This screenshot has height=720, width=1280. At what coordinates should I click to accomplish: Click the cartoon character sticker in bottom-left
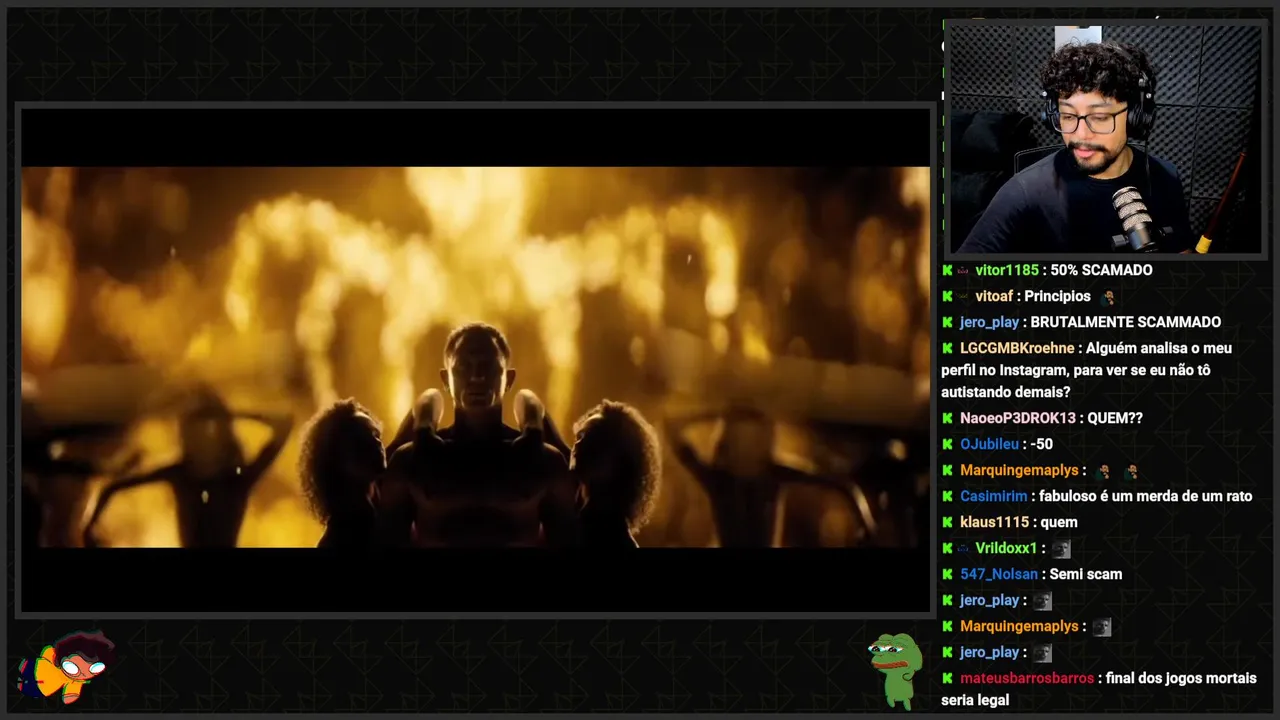(66, 667)
